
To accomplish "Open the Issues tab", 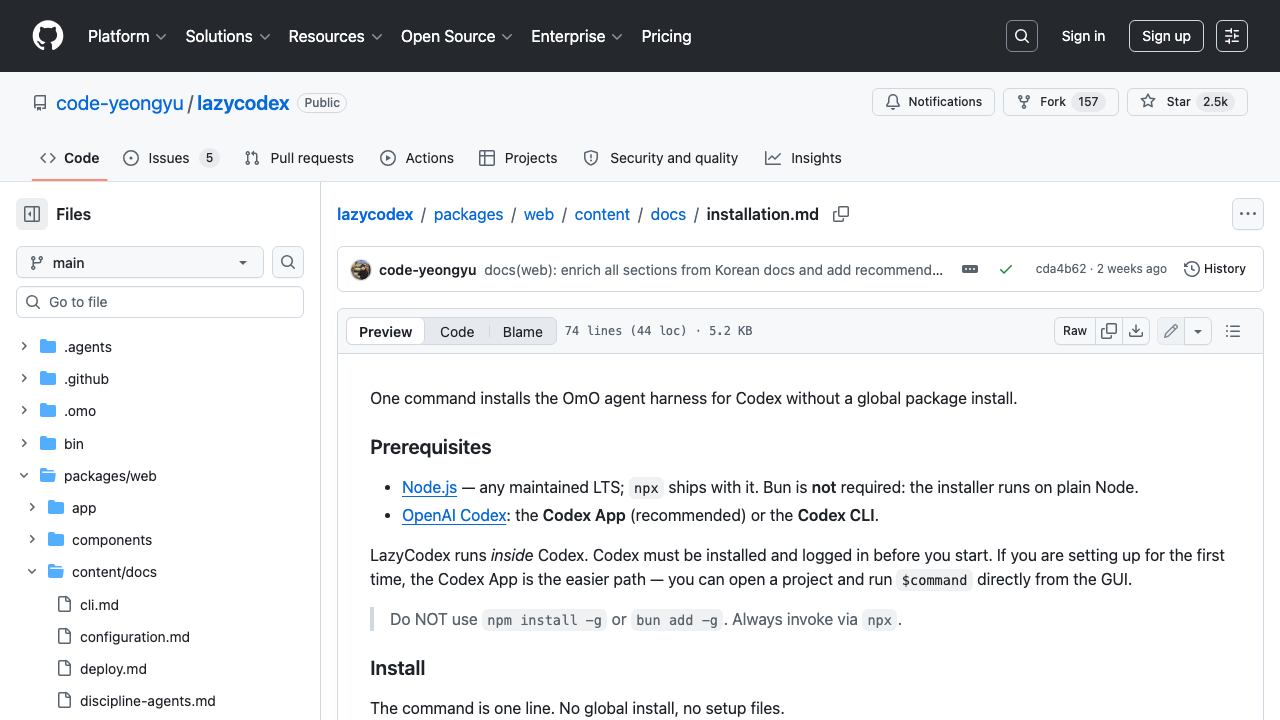I will 171,158.
